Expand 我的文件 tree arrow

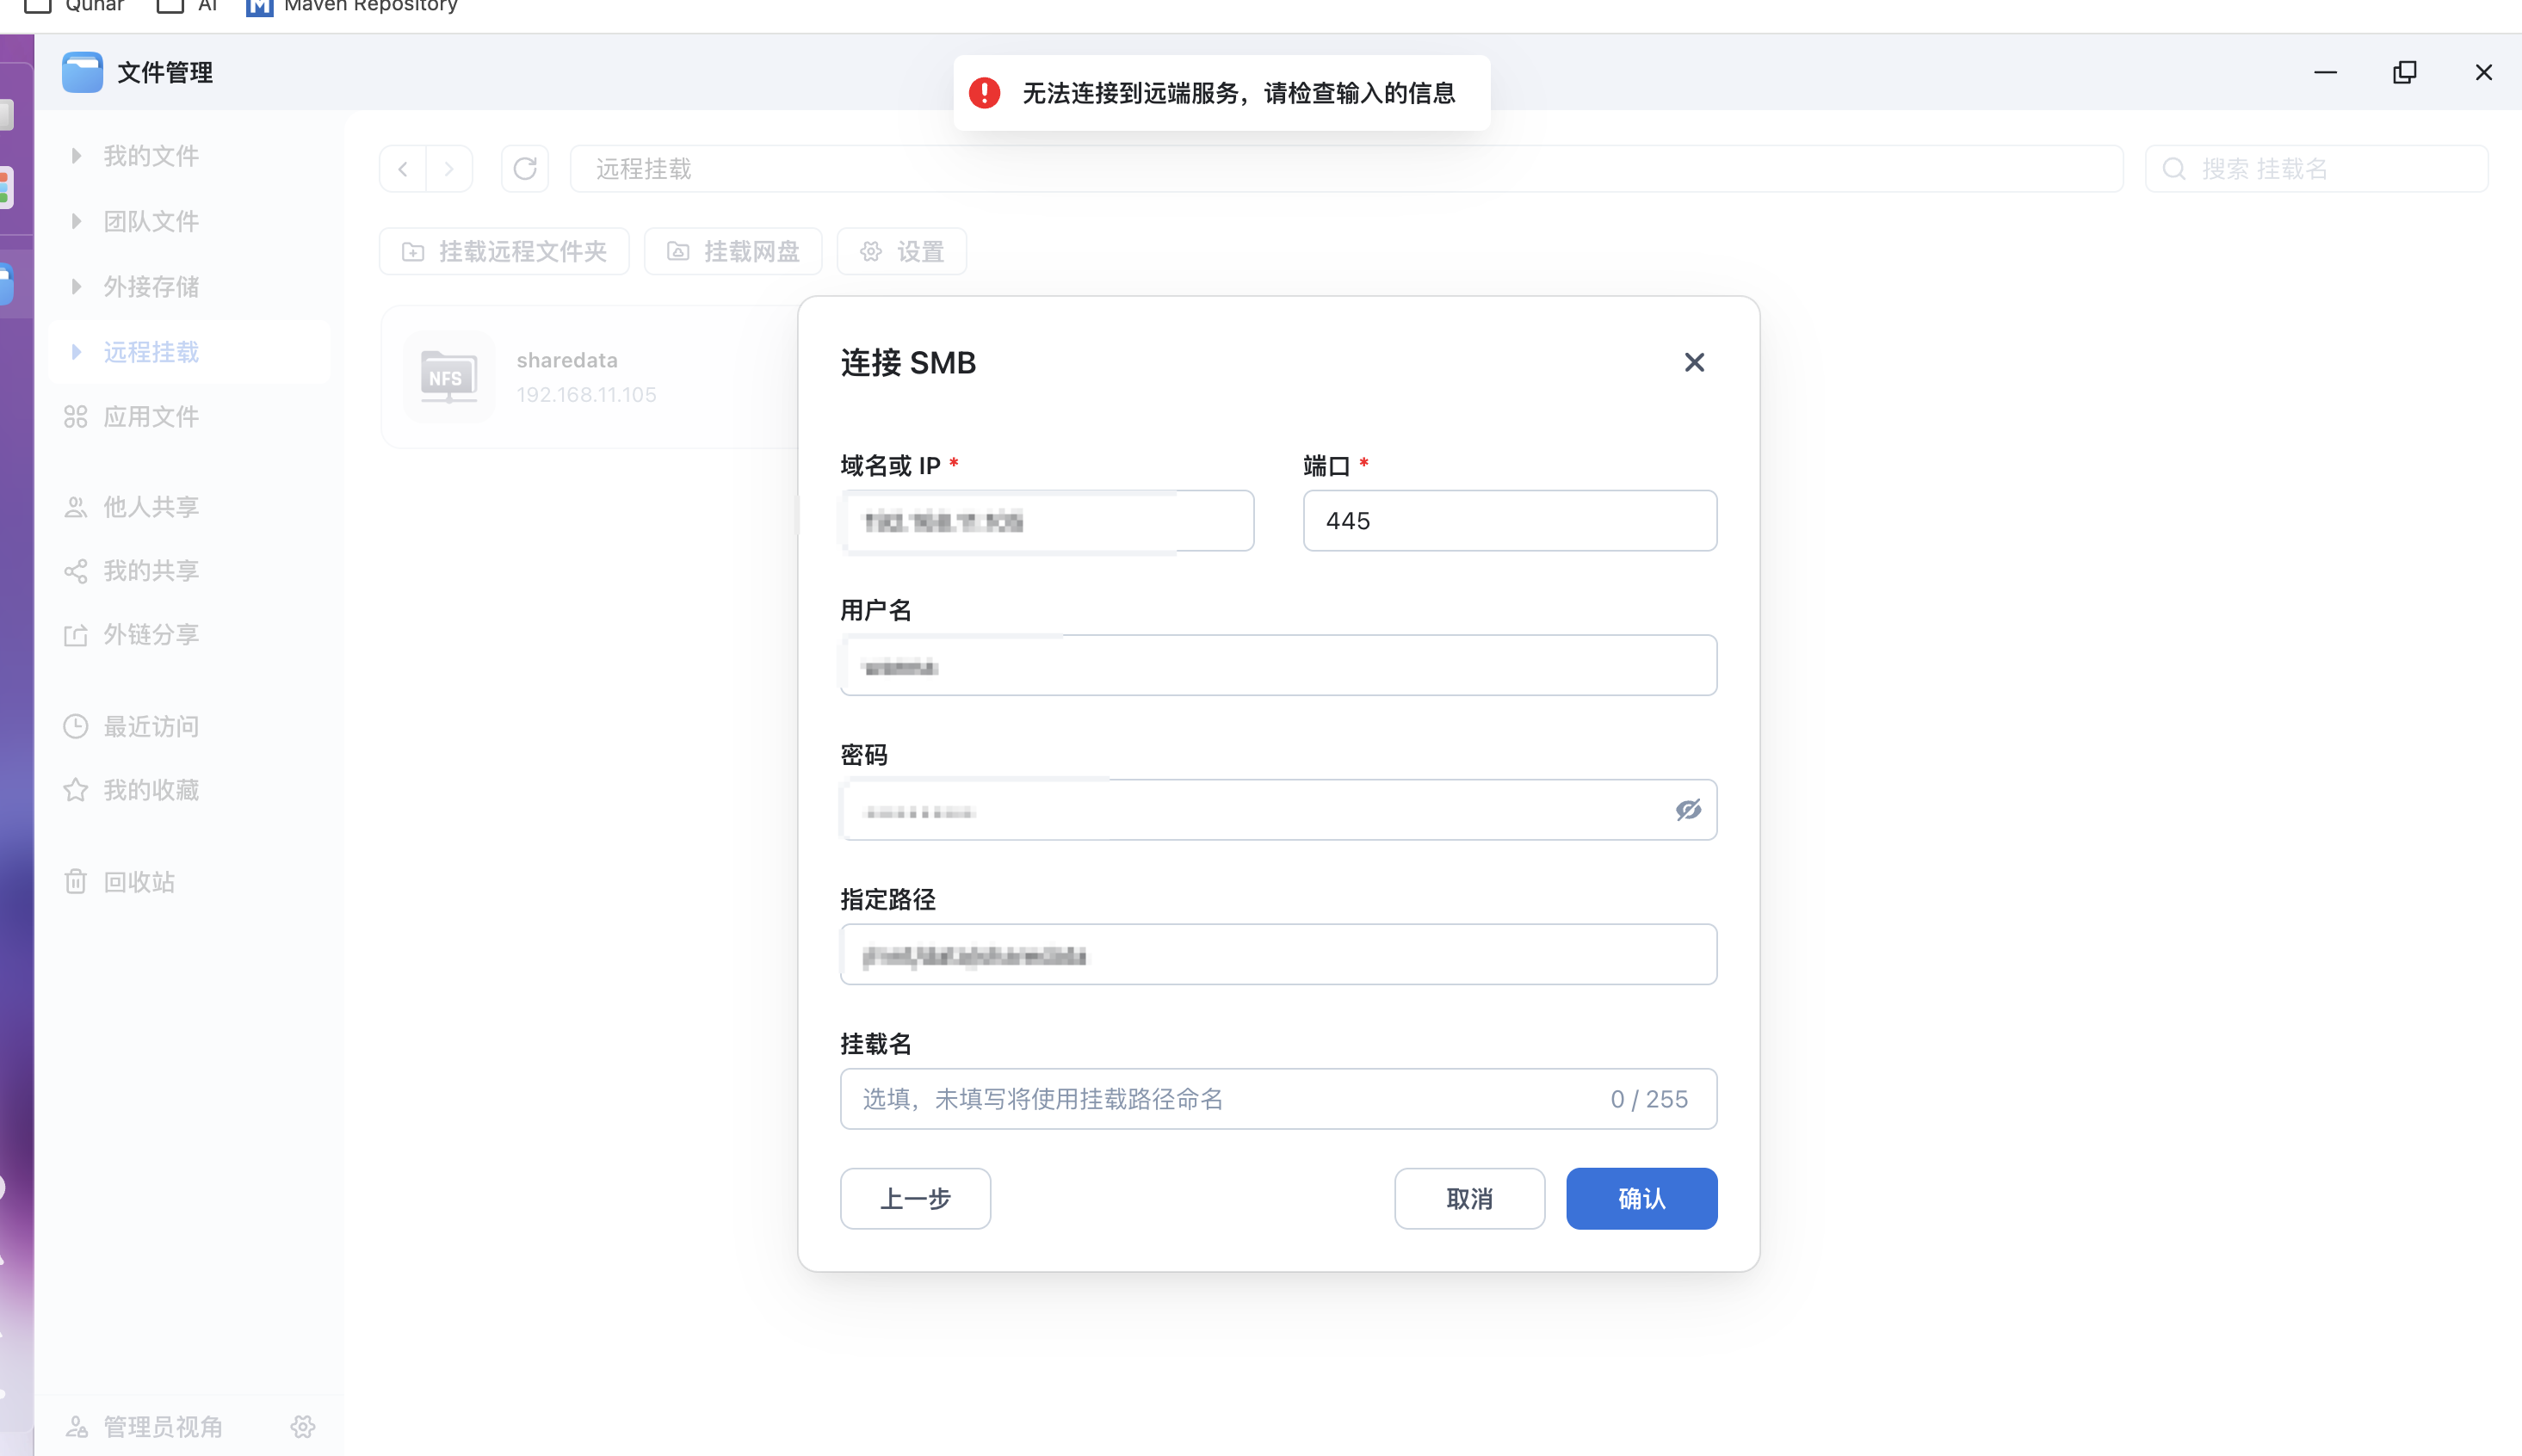[76, 156]
